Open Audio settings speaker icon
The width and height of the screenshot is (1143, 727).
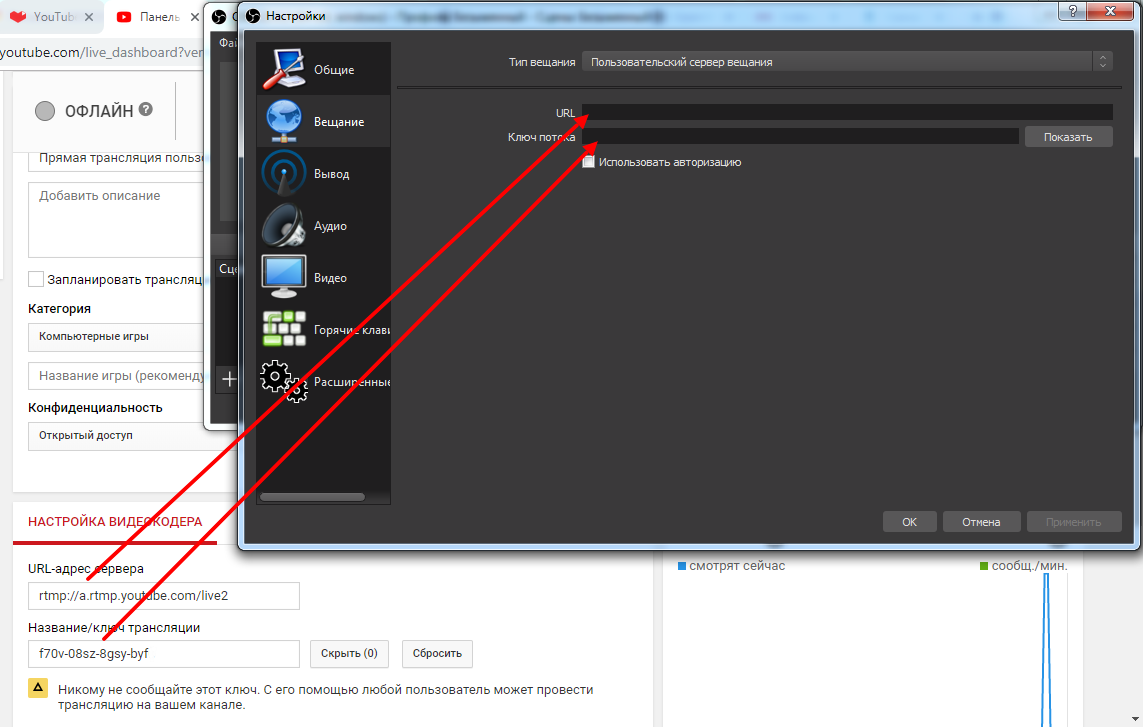coord(283,226)
